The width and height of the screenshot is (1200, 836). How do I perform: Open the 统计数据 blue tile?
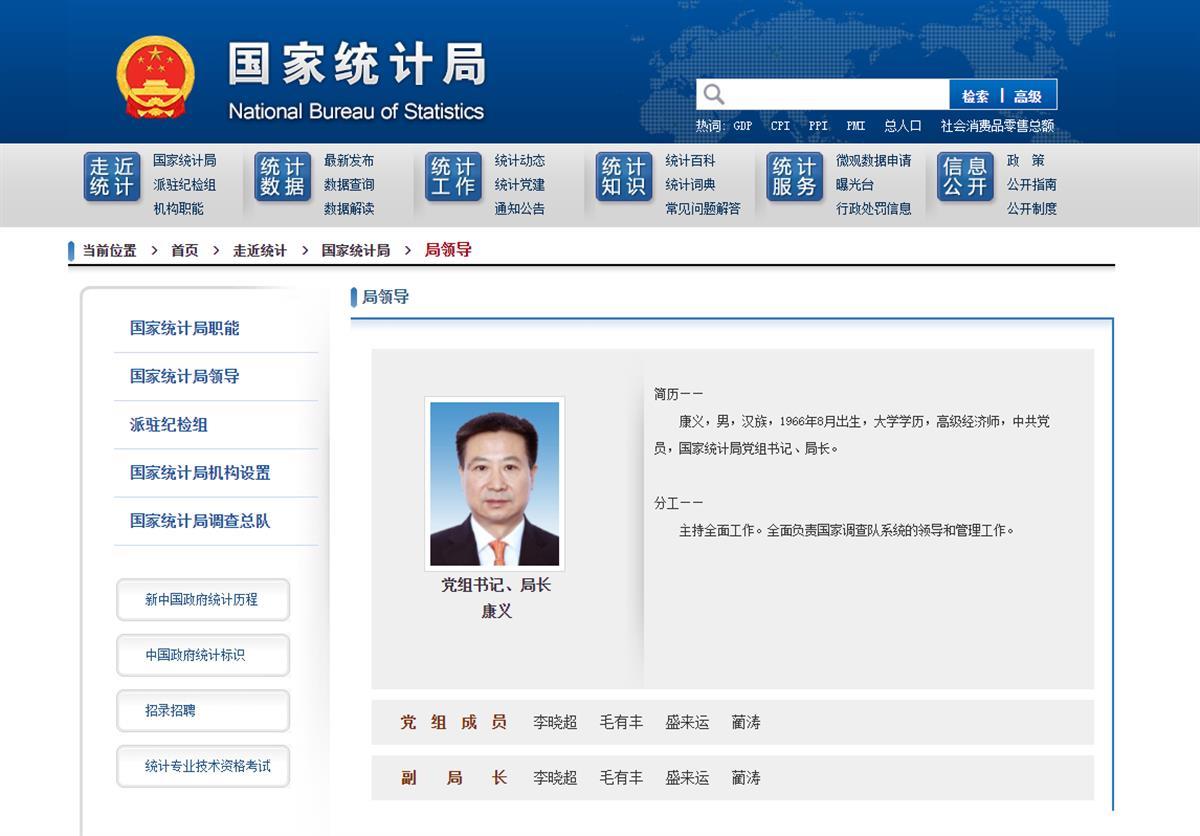282,177
